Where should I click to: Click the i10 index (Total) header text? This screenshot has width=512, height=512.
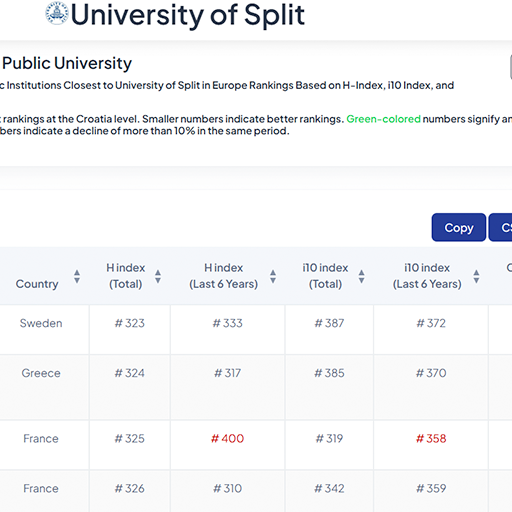point(325,276)
